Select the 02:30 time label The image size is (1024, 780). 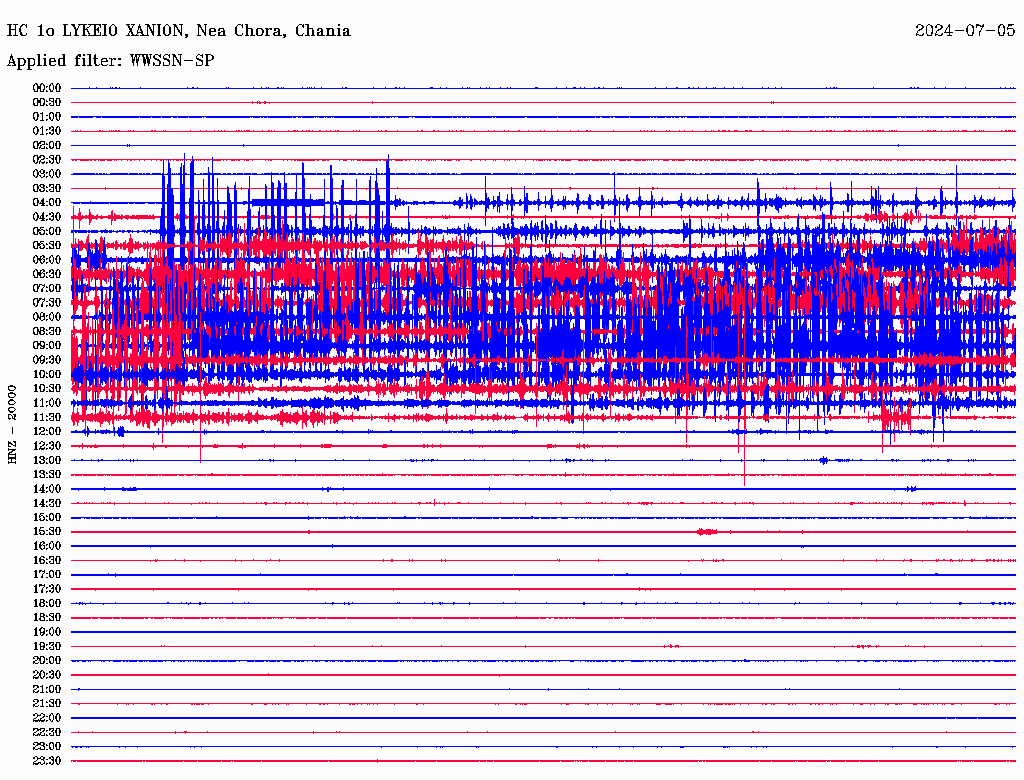pyautogui.click(x=47, y=160)
